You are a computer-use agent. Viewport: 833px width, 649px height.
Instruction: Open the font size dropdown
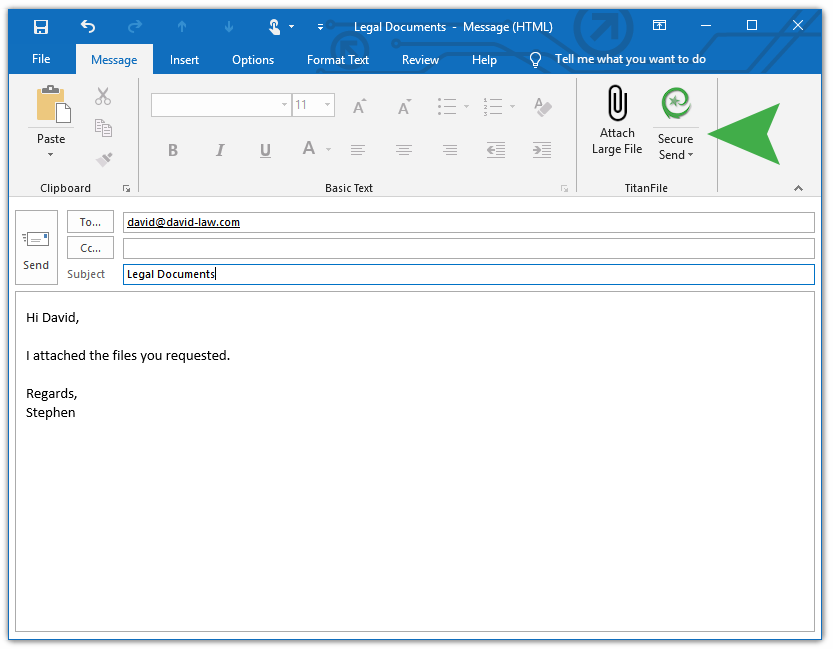tap(326, 105)
